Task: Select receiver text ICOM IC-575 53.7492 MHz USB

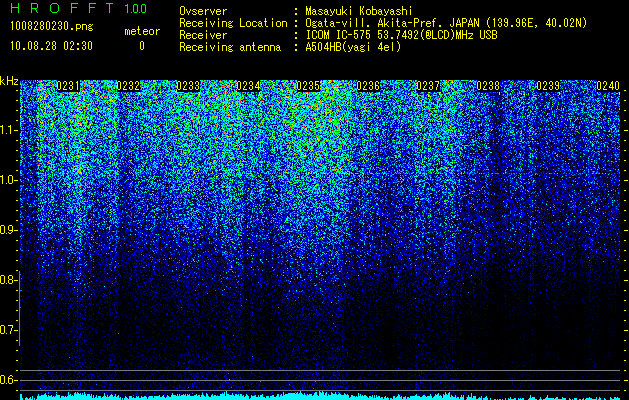Action: 402,35
